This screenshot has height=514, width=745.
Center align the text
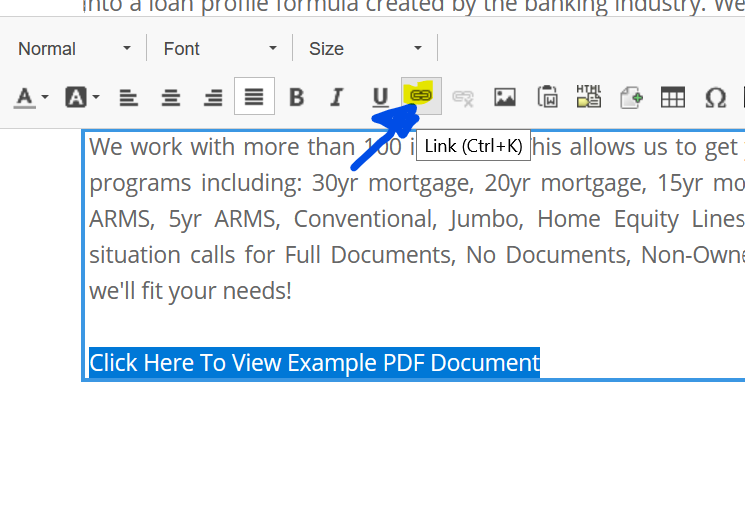tap(171, 97)
